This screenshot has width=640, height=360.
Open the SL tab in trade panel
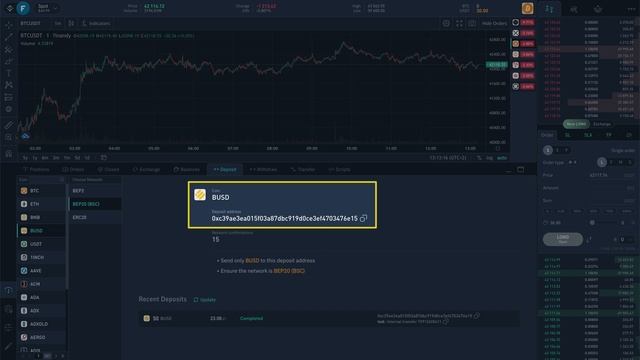point(567,135)
